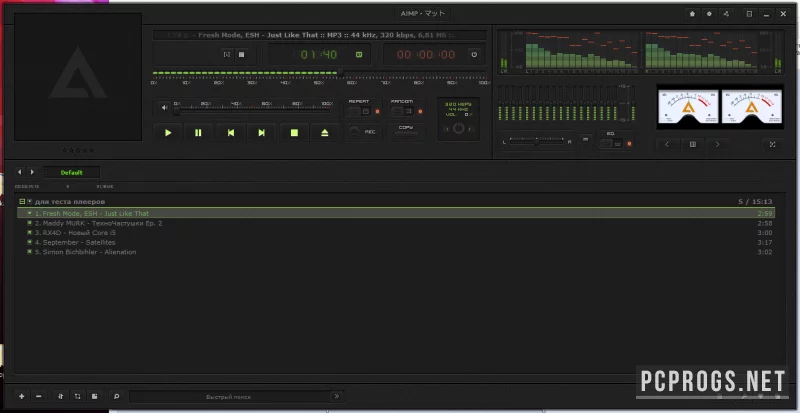Mute audio via the speaker icon
The image size is (800, 413).
tap(164, 108)
